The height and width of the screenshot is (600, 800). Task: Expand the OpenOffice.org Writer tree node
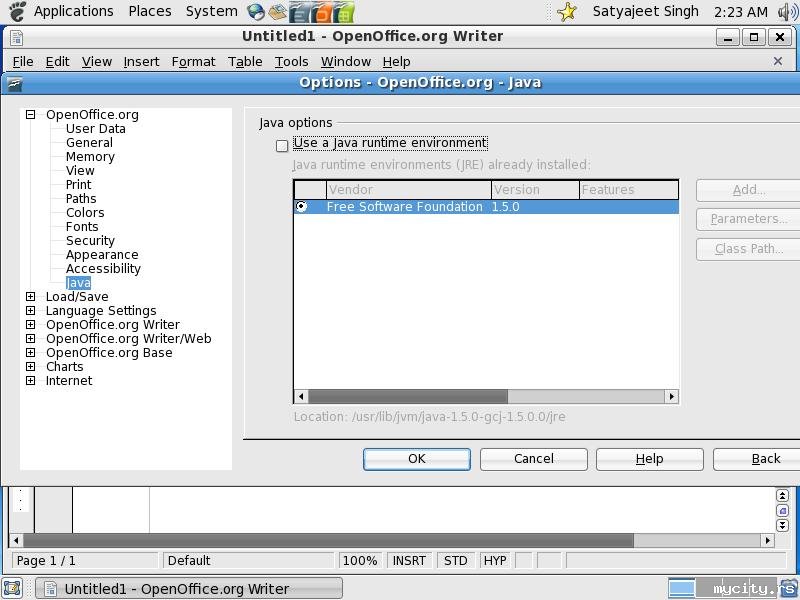tap(31, 324)
